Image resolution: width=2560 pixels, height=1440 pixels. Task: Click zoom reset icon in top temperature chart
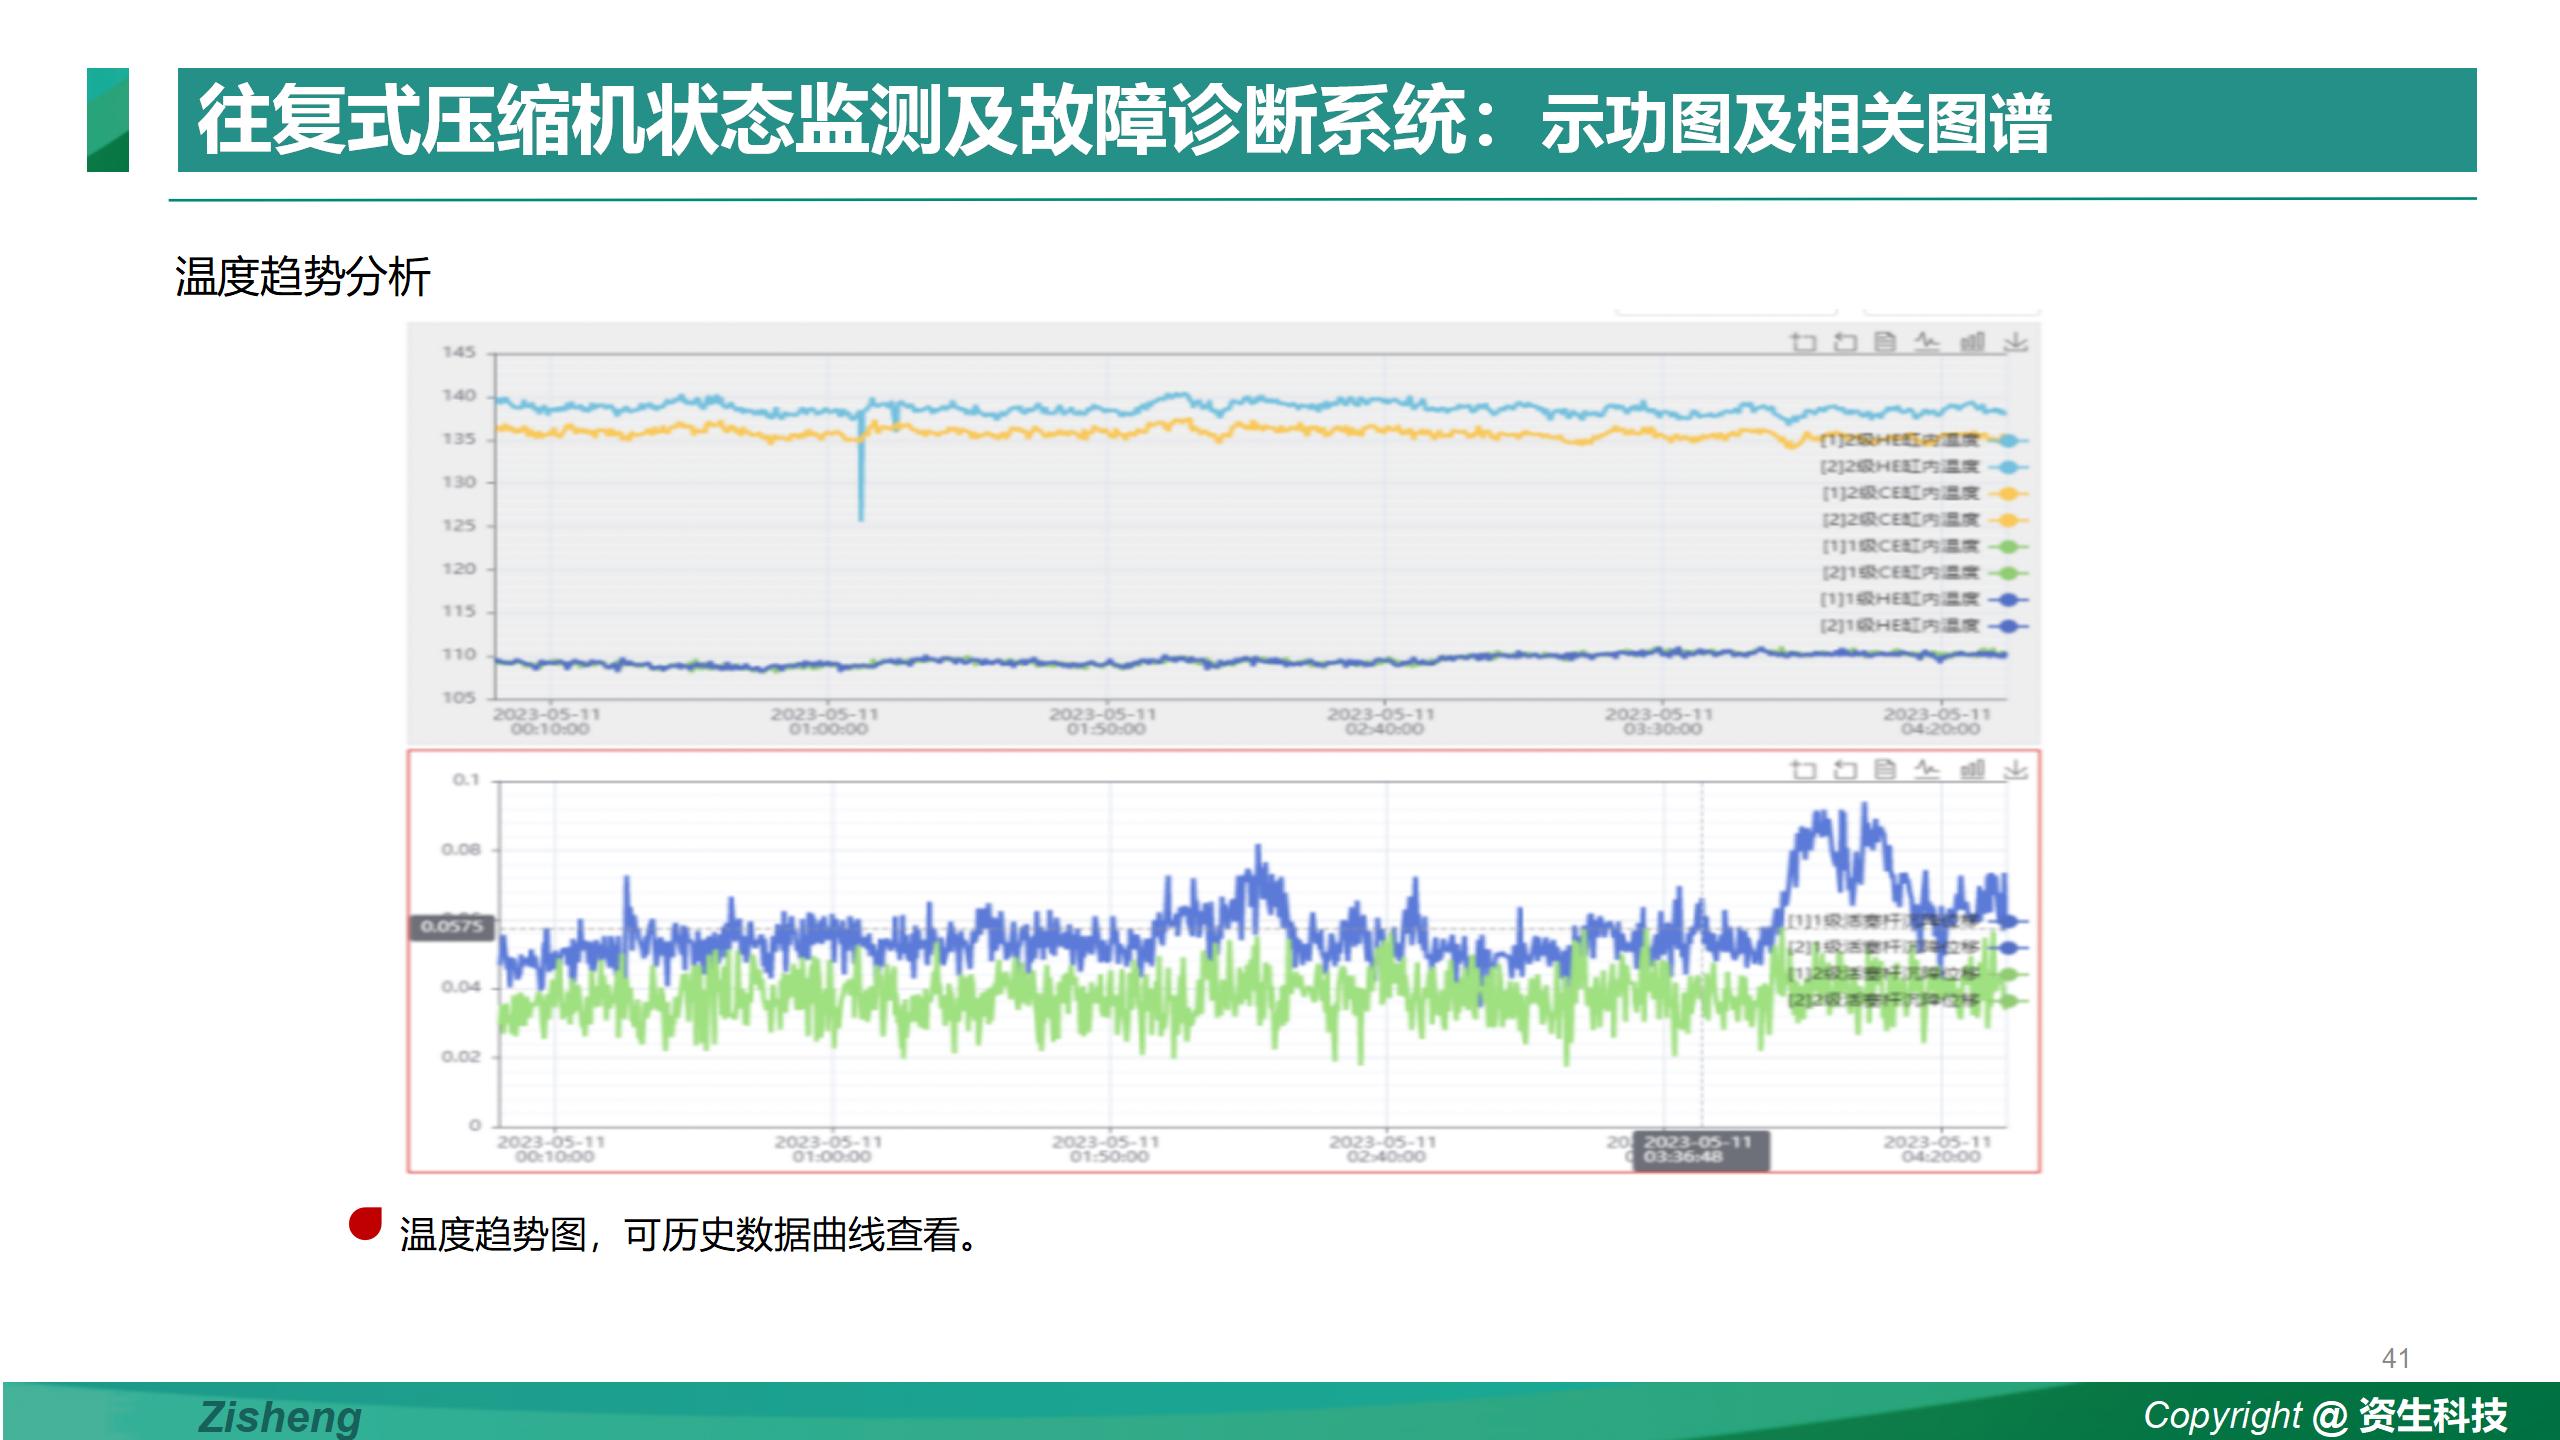1844,342
